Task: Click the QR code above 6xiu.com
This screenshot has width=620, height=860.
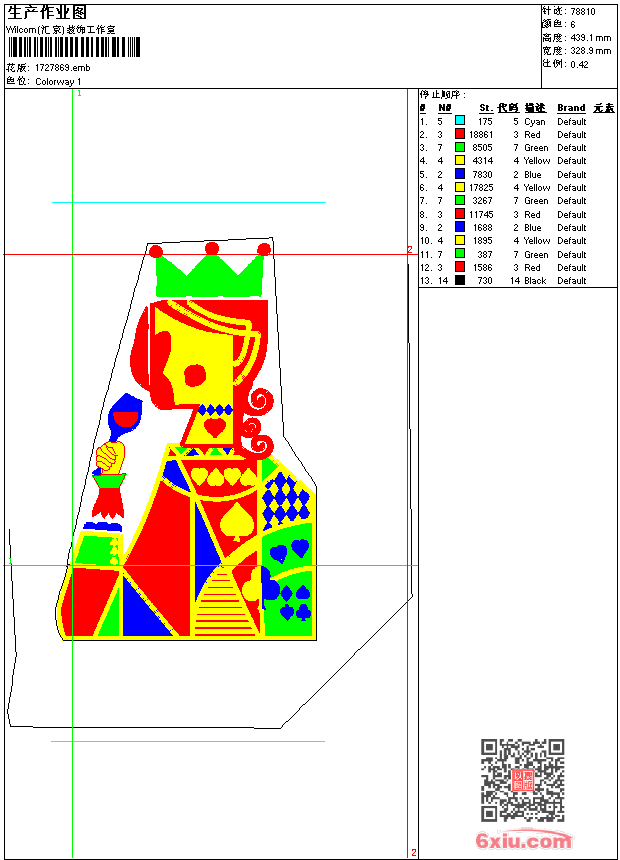Action: point(523,780)
